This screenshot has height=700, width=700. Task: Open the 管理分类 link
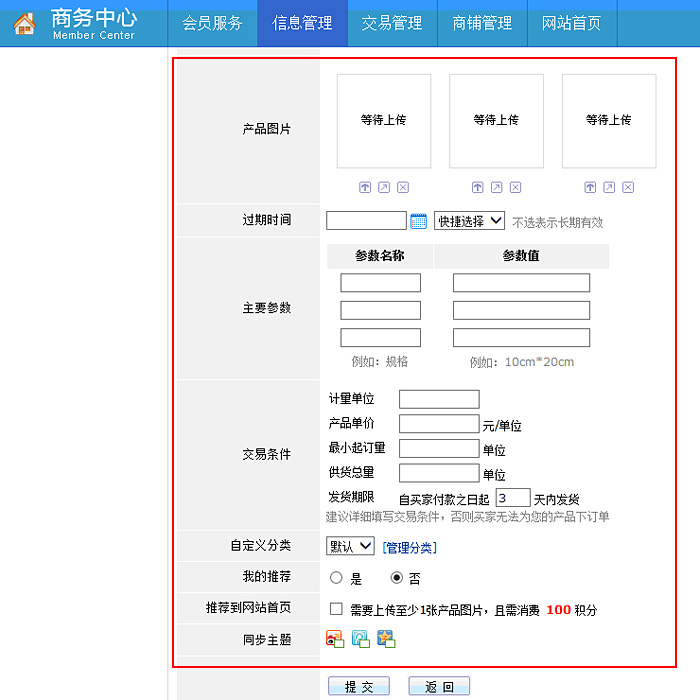pyautogui.click(x=409, y=547)
